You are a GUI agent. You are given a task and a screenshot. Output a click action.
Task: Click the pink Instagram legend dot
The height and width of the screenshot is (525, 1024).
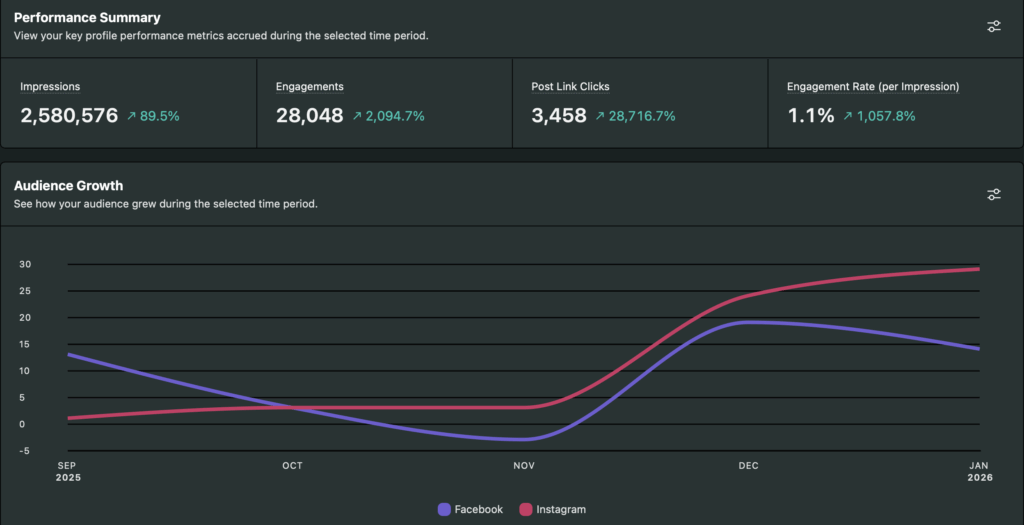click(525, 509)
